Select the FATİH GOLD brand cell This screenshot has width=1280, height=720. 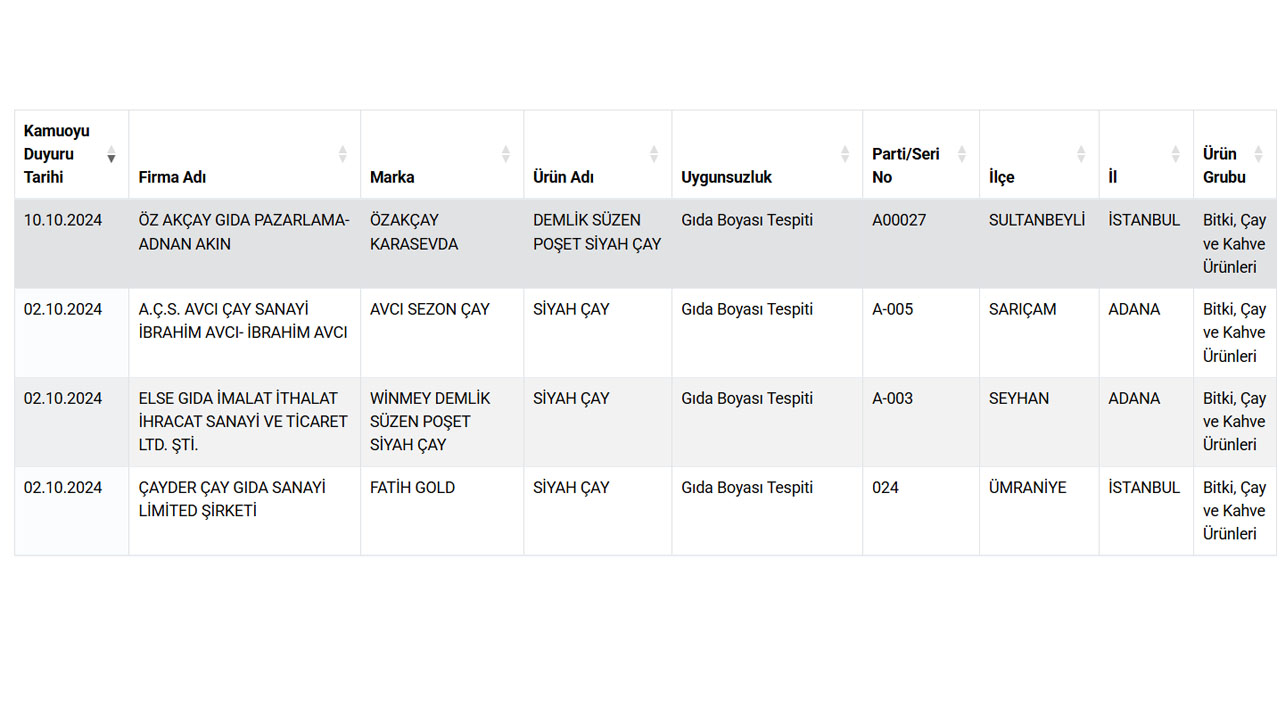[442, 511]
